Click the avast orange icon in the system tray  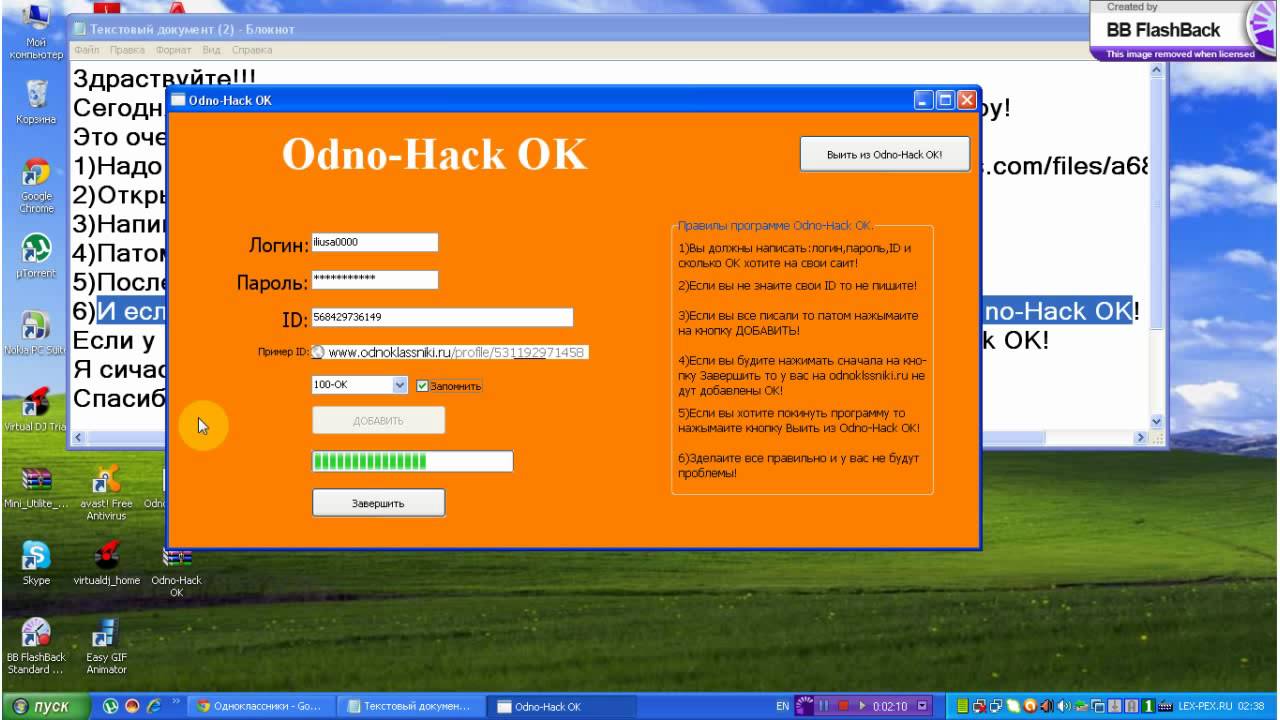1031,706
